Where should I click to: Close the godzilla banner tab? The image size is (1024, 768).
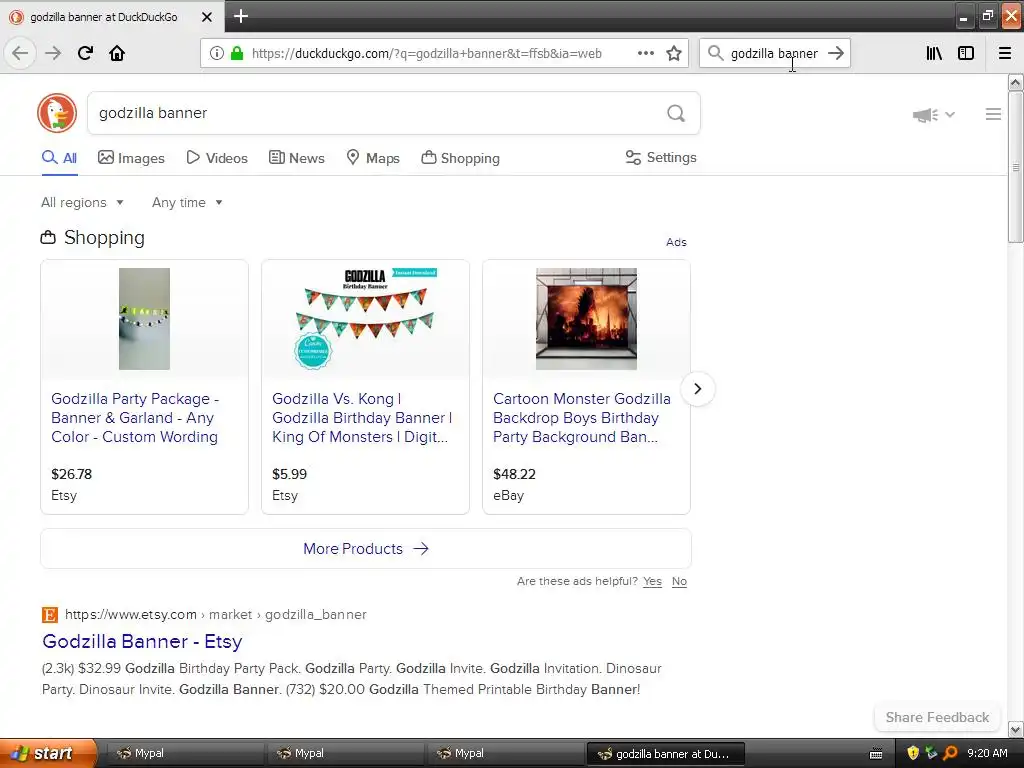tap(206, 17)
